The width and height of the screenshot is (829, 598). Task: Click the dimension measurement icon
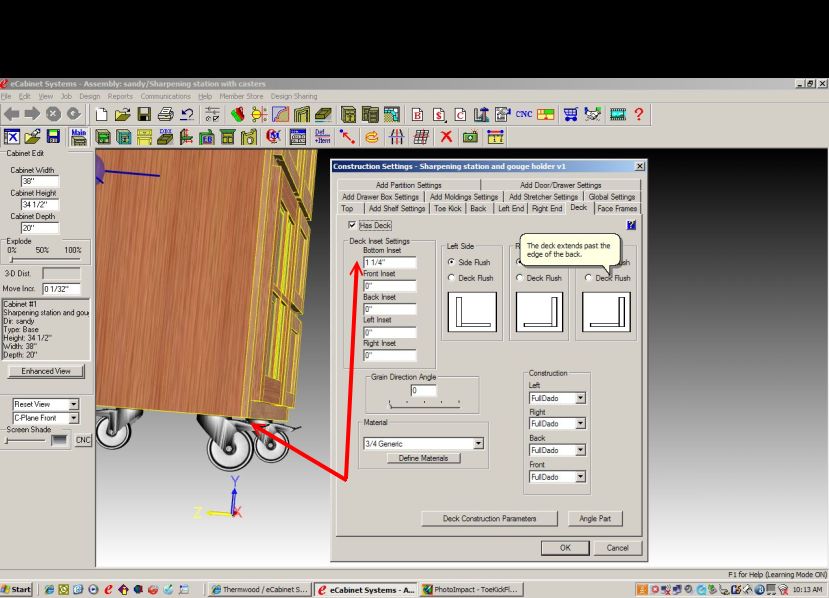(x=495, y=137)
